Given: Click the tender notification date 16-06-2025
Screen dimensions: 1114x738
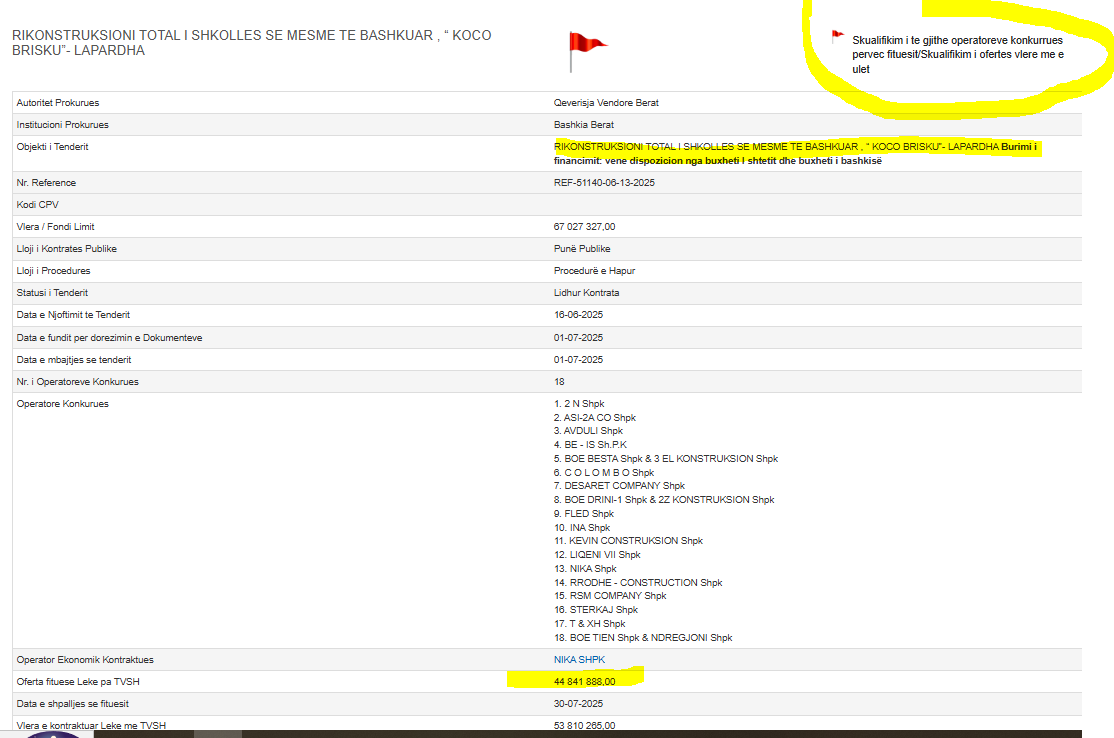Looking at the screenshot, I should pyautogui.click(x=578, y=315).
